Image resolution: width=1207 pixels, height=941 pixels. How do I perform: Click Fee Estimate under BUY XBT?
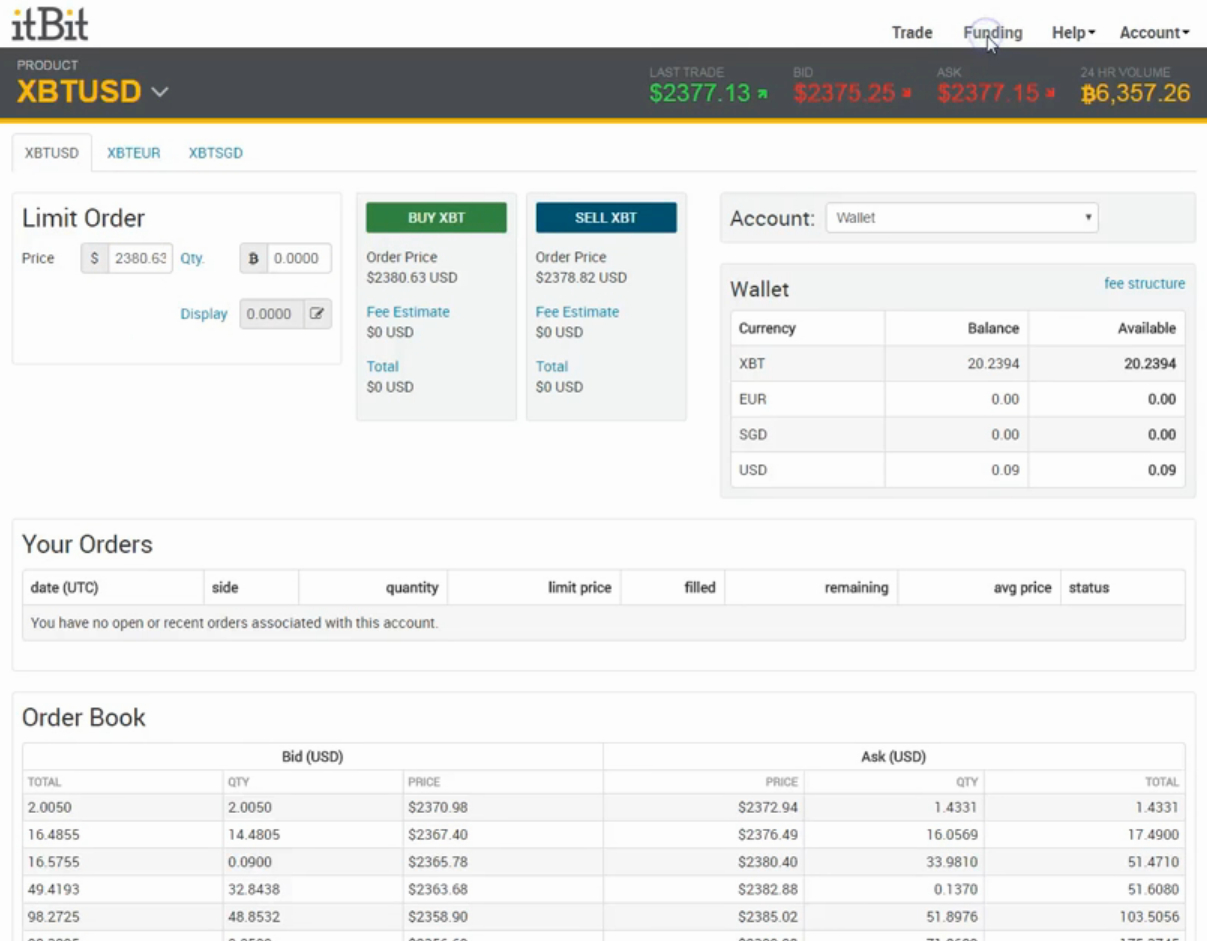pyautogui.click(x=408, y=312)
